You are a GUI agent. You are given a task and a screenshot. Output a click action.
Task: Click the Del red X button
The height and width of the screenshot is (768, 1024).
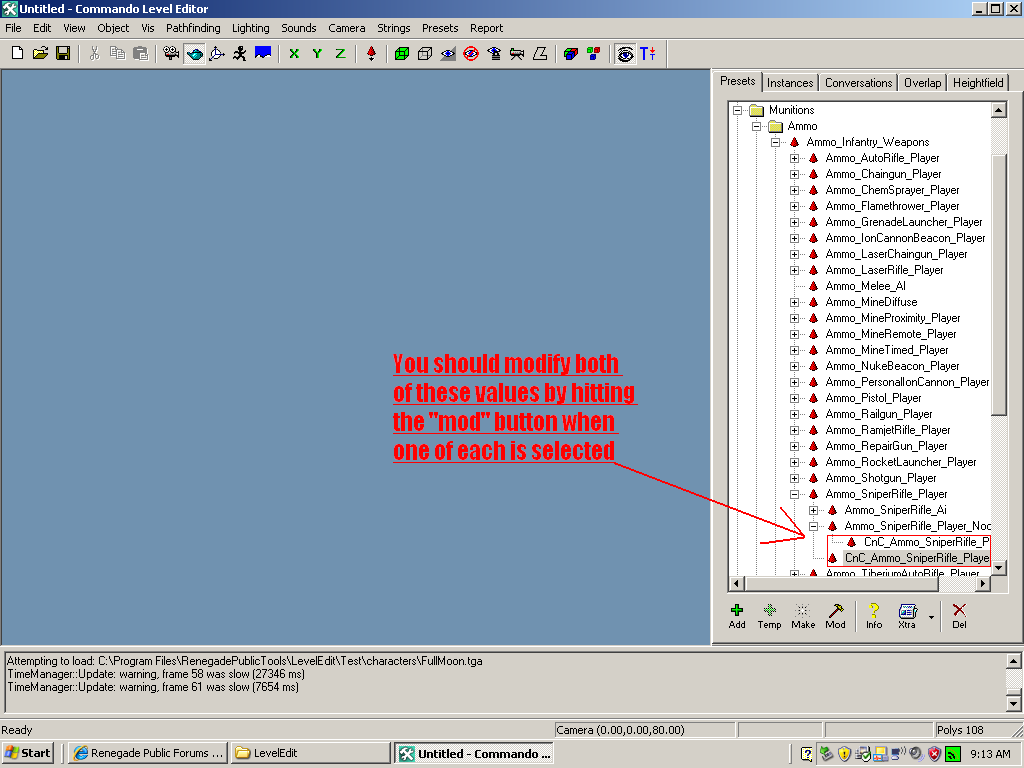[x=959, y=615]
